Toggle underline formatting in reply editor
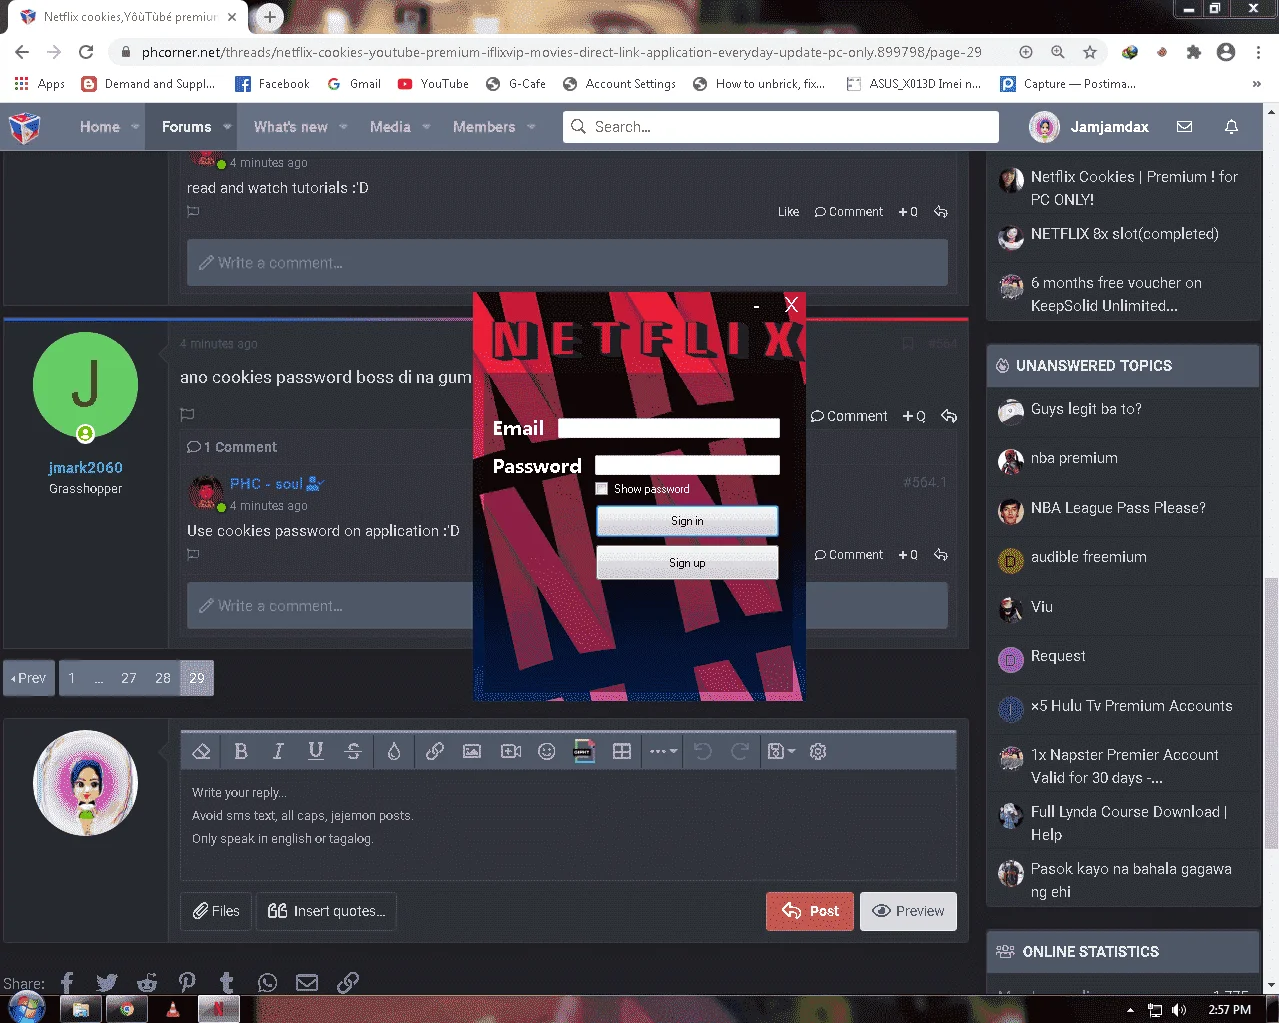Screen dimensions: 1279x1023 click(316, 751)
